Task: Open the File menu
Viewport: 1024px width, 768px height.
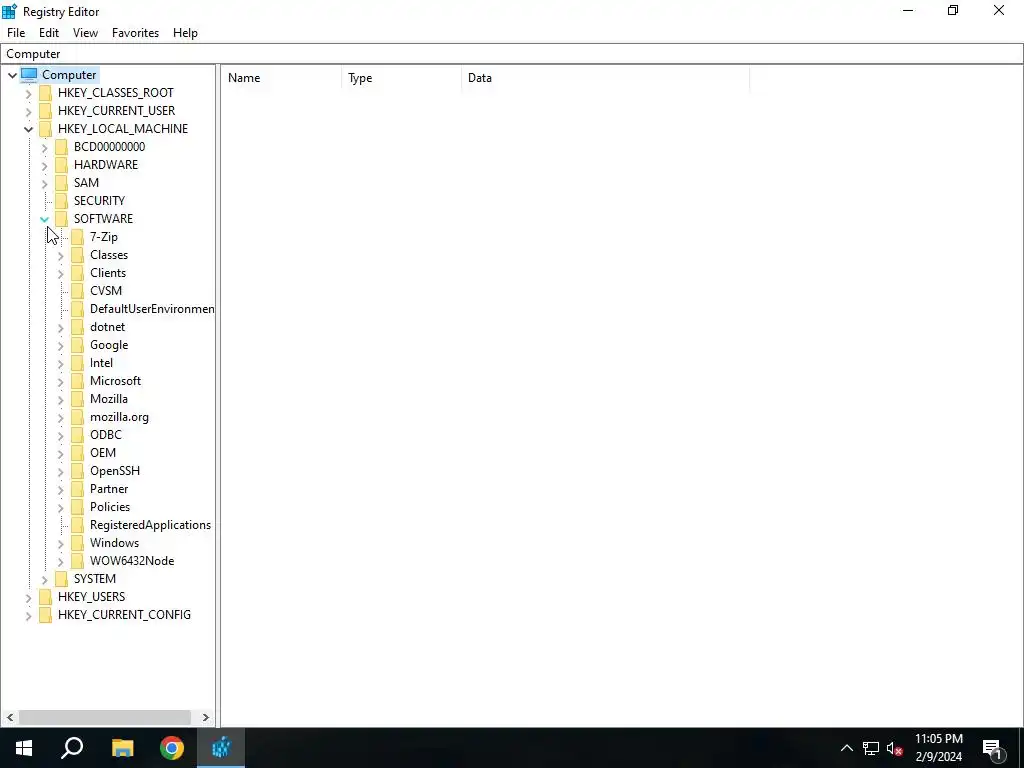Action: [x=16, y=33]
